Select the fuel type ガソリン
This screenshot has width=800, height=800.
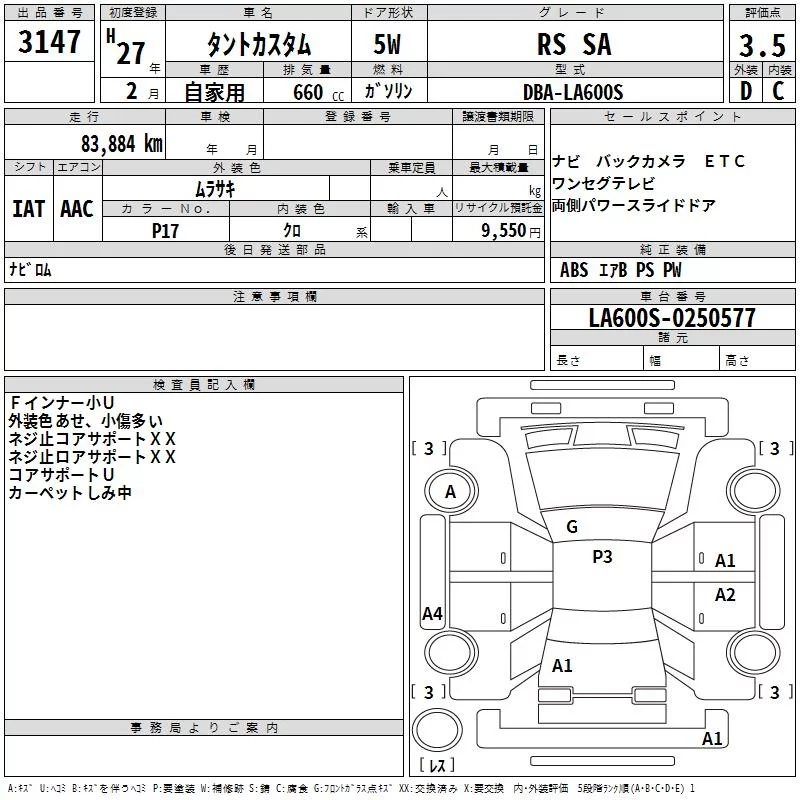pyautogui.click(x=388, y=91)
